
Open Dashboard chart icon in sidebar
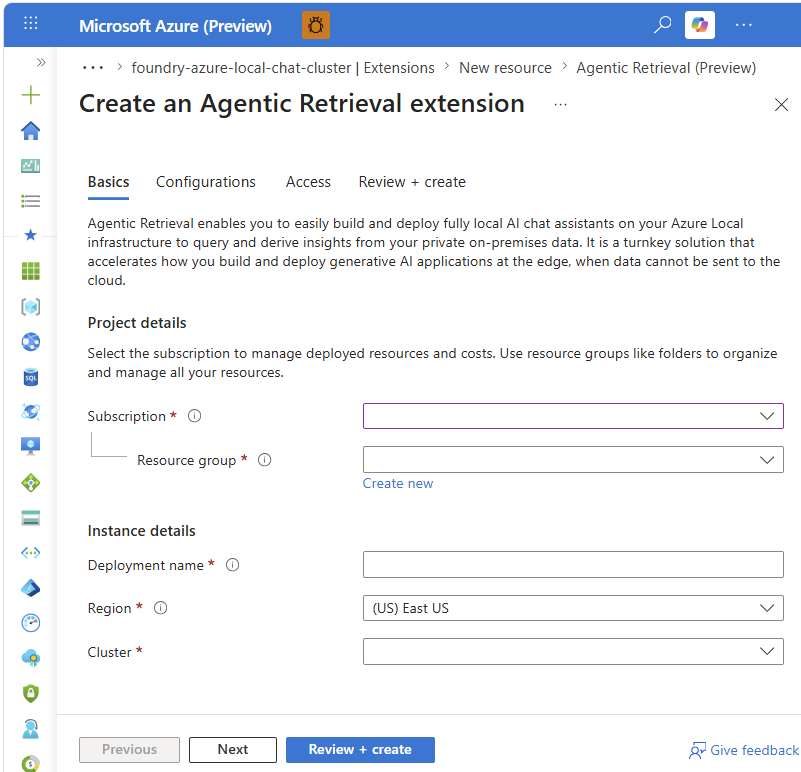click(31, 166)
